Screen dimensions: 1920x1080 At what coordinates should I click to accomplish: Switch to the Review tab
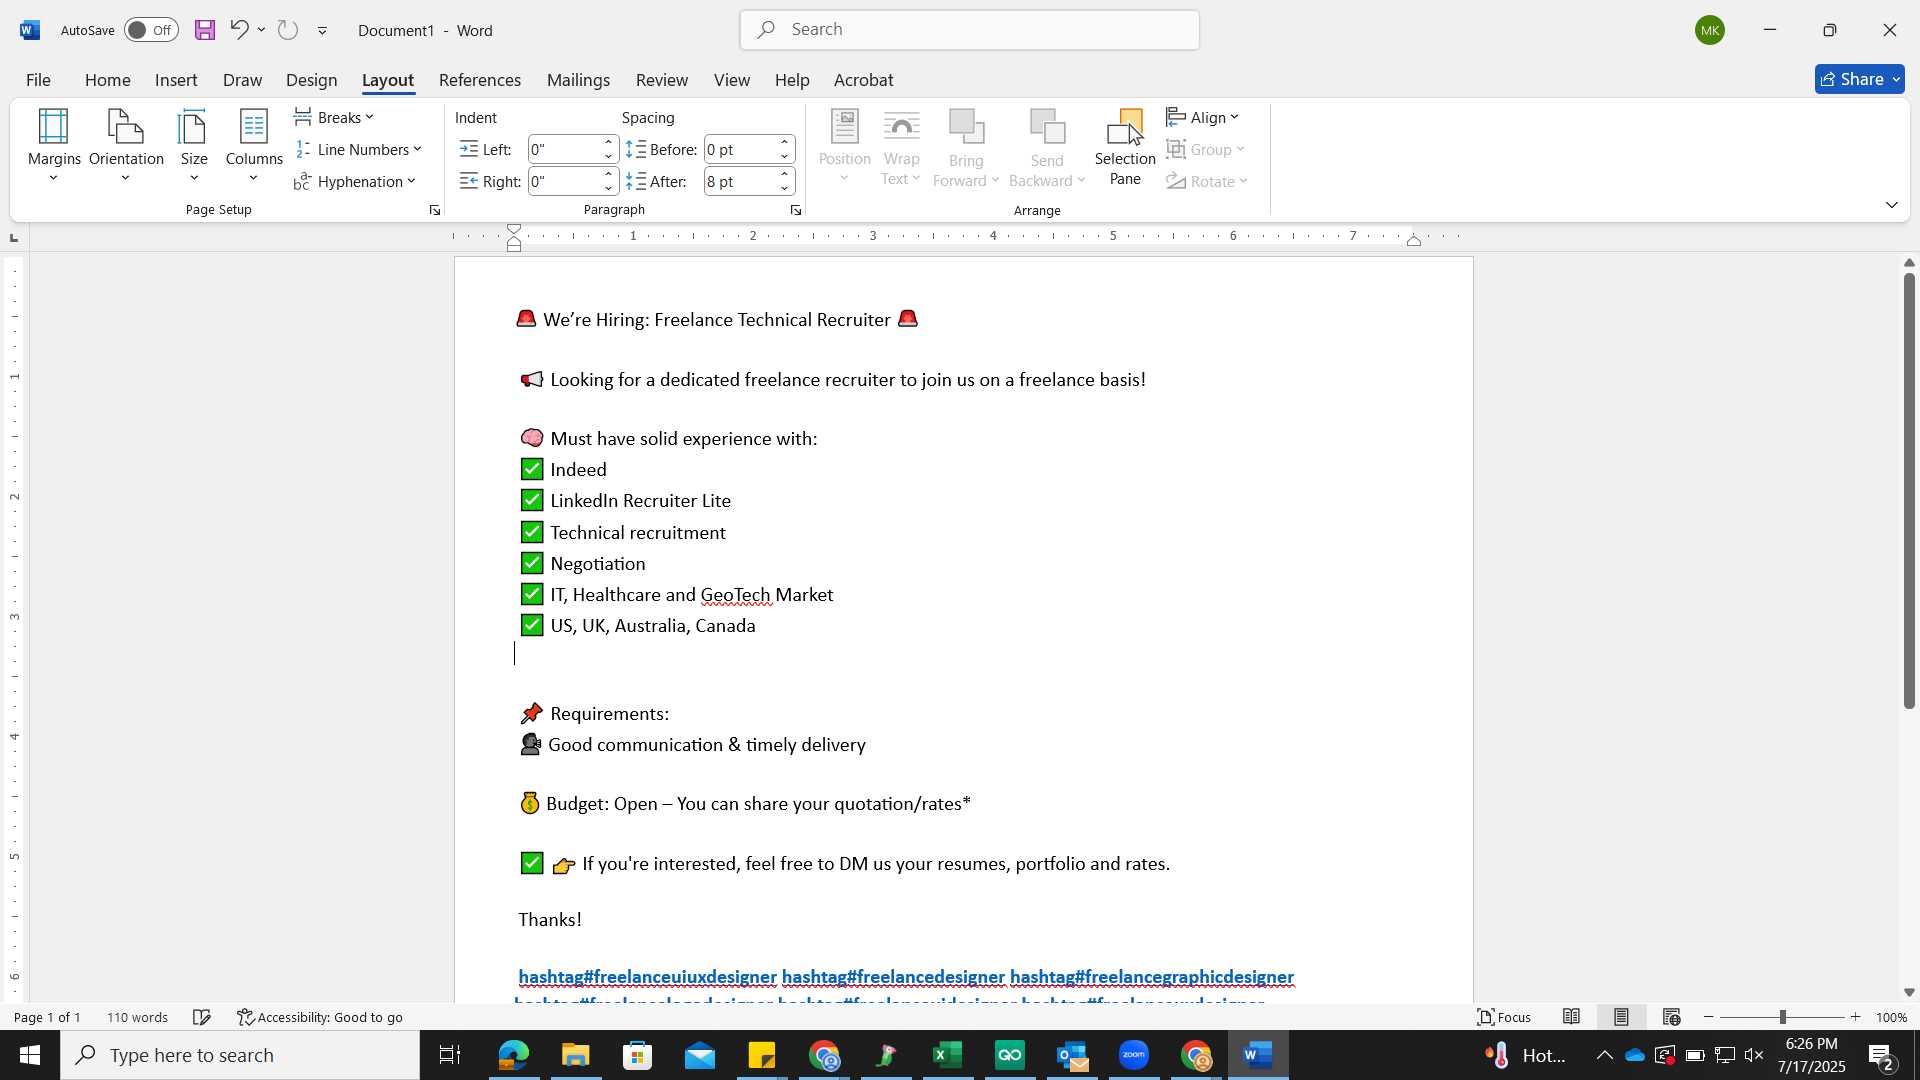tap(662, 80)
